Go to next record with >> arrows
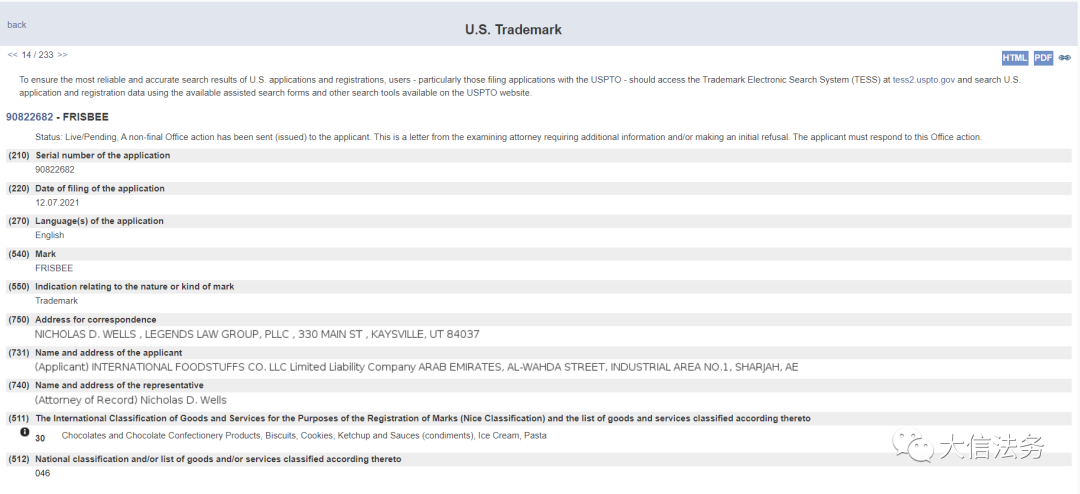The height and width of the screenshot is (494, 1080). [63, 55]
